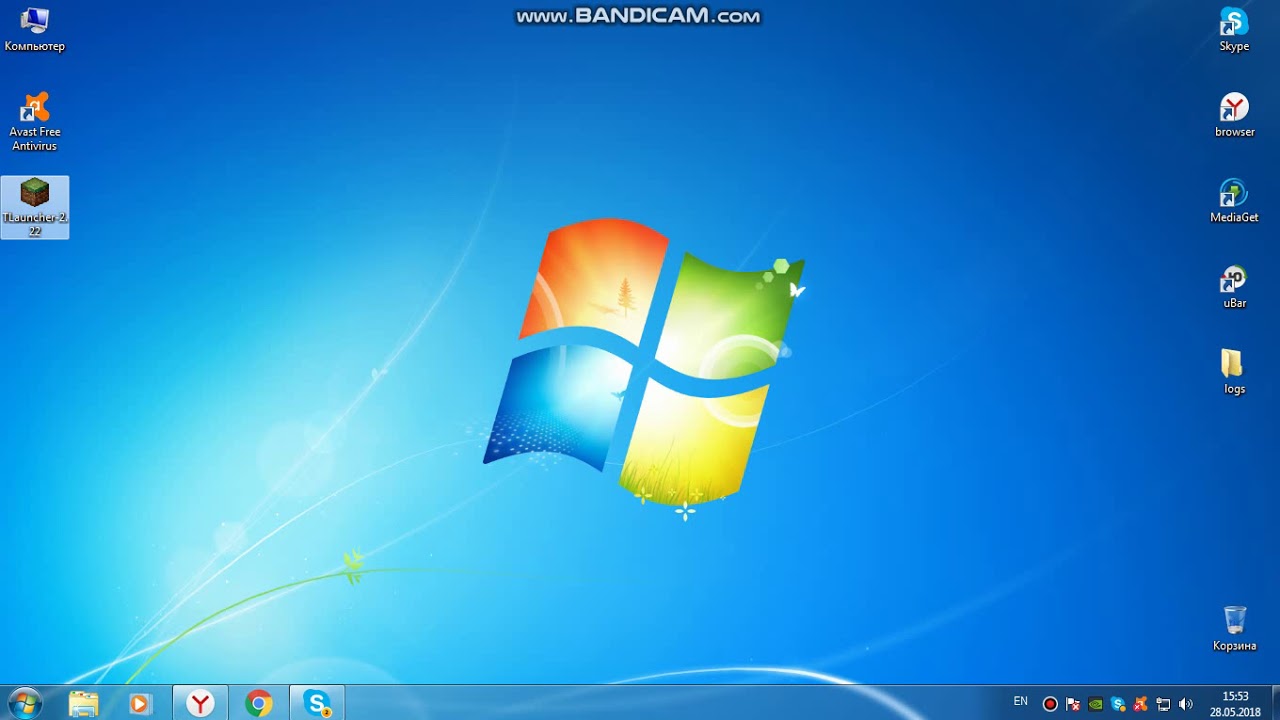Image resolution: width=1280 pixels, height=720 pixels.
Task: Select the Avast Free Antivirus shortcut
Action: pyautogui.click(x=35, y=122)
